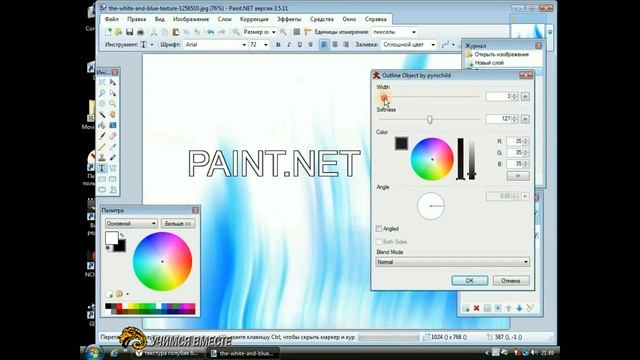This screenshot has width=640, height=360.
Task: Toggle Italic text formatting
Action: (289, 44)
